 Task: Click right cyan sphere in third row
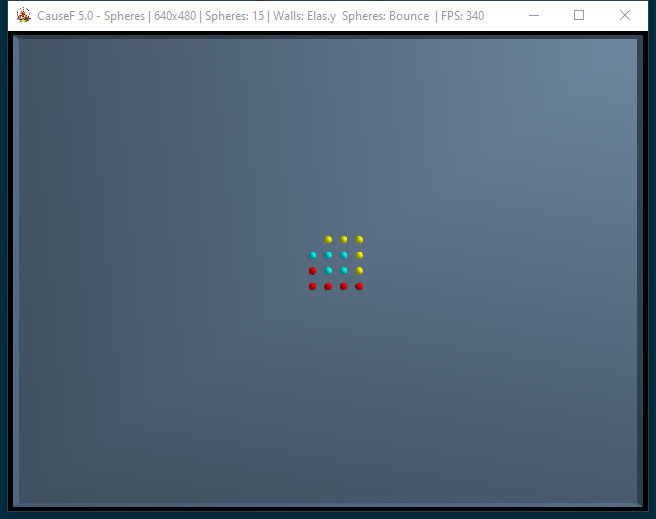click(344, 271)
